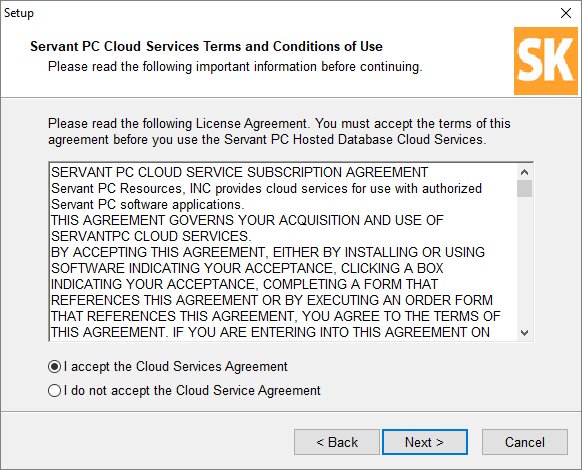This screenshot has width=582, height=470.
Task: Select "I accept the Cloud Services Agreement"
Action: 168,367
